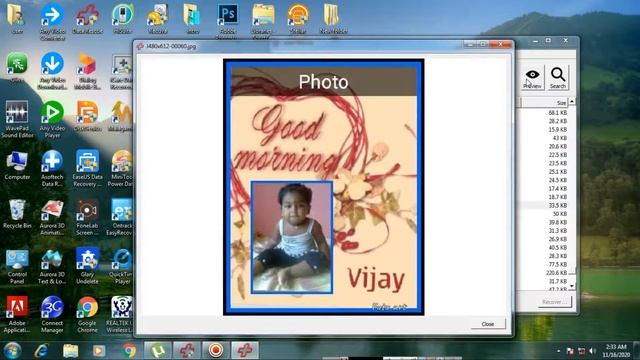This screenshot has width=640, height=360.
Task: Open the Computer desktop icon
Action: point(17,165)
